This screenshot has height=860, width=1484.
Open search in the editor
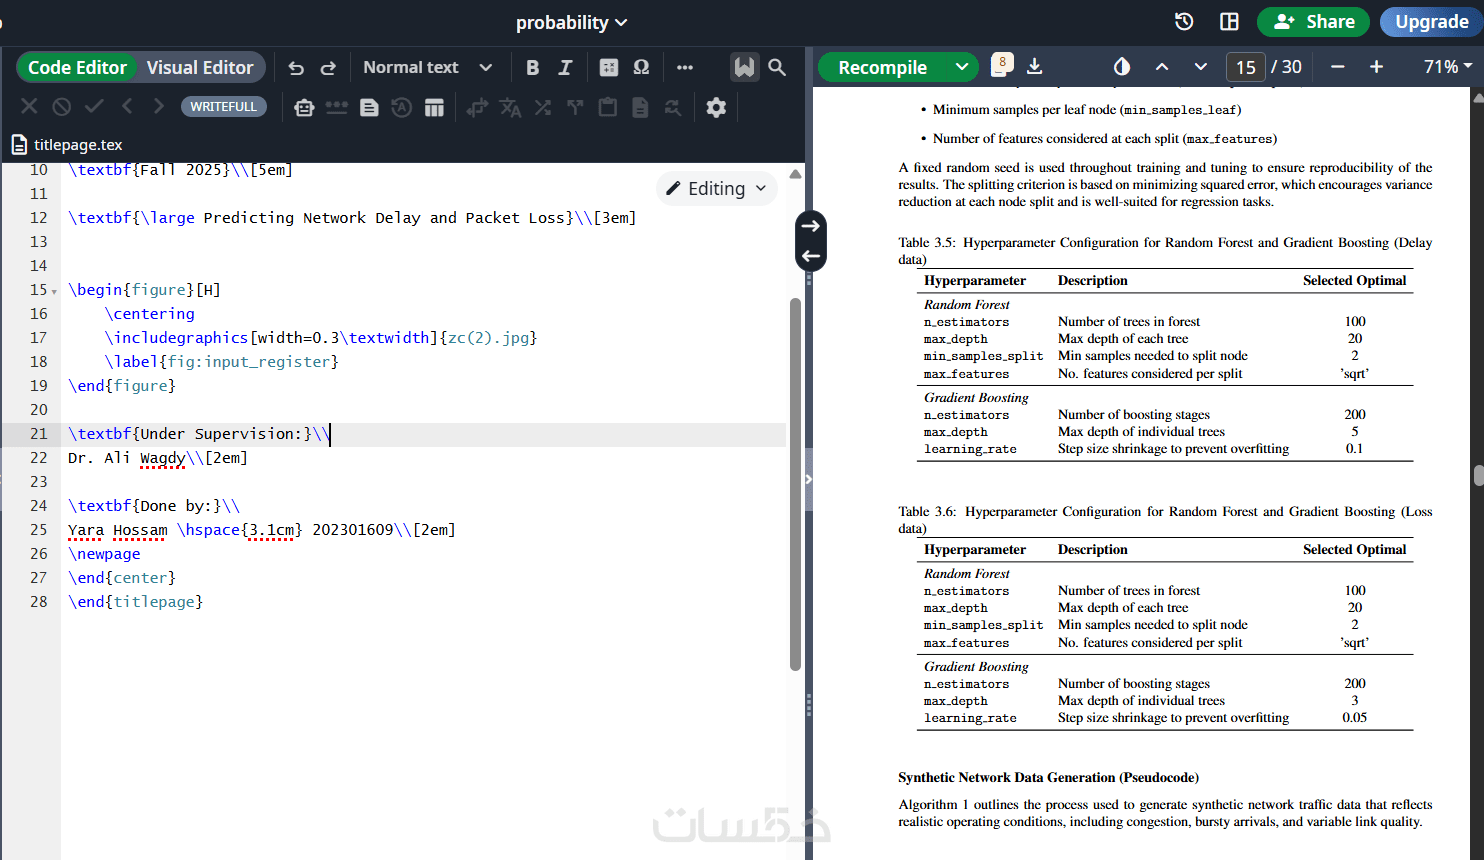coord(777,67)
